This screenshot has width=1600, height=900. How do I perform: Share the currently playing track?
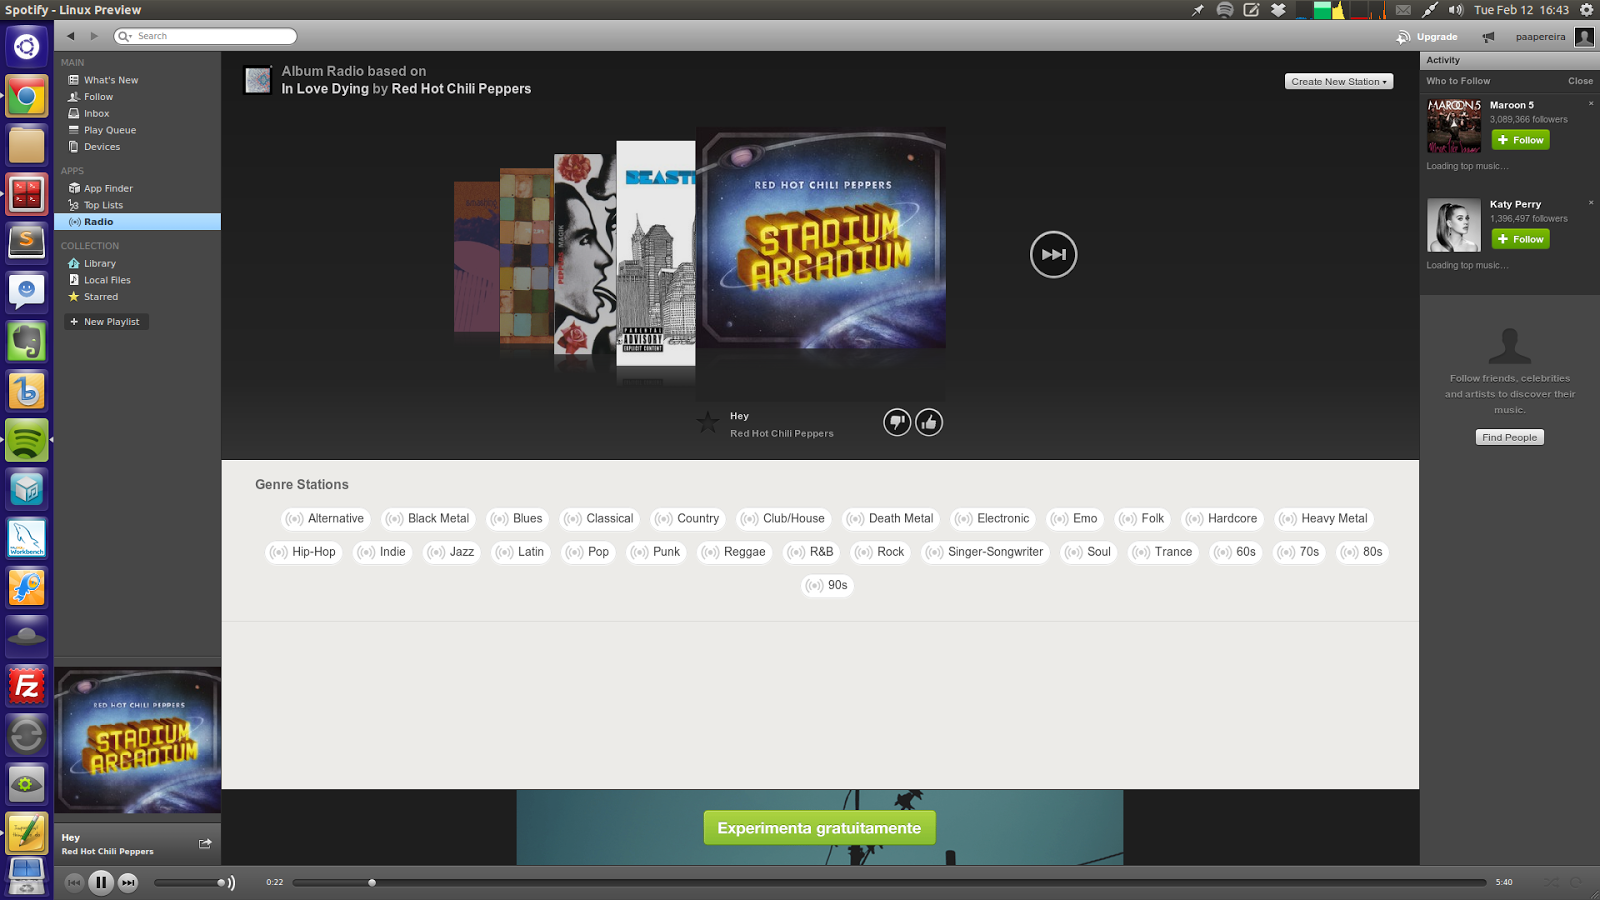(x=205, y=843)
